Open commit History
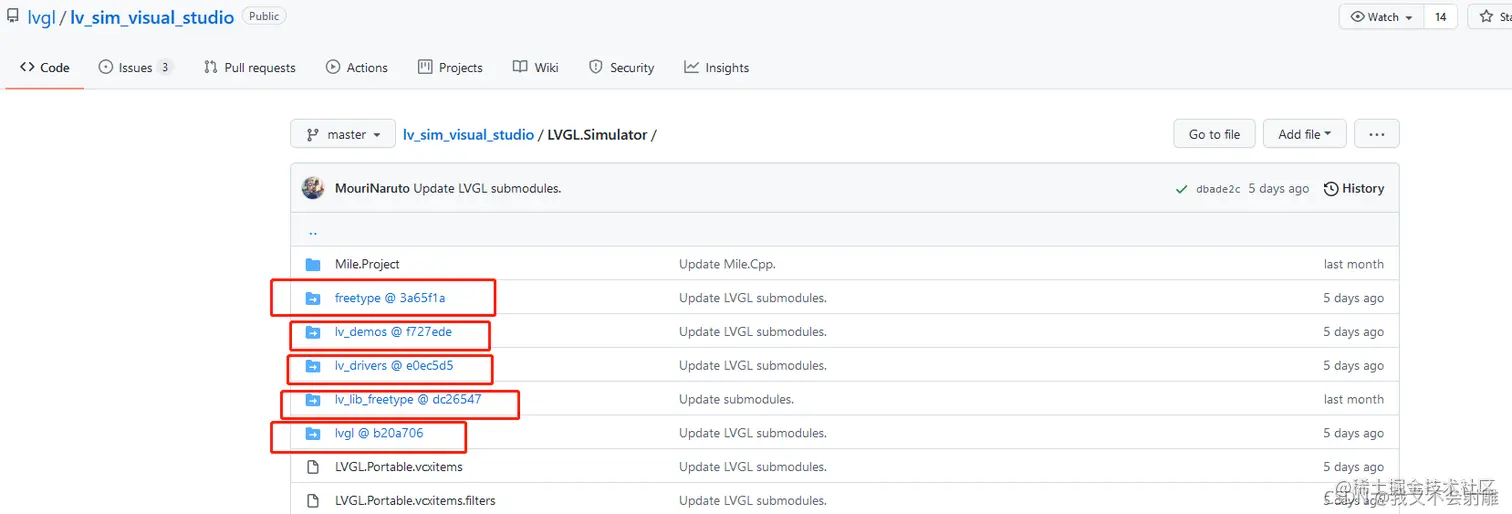1512x514 pixels. point(1354,188)
